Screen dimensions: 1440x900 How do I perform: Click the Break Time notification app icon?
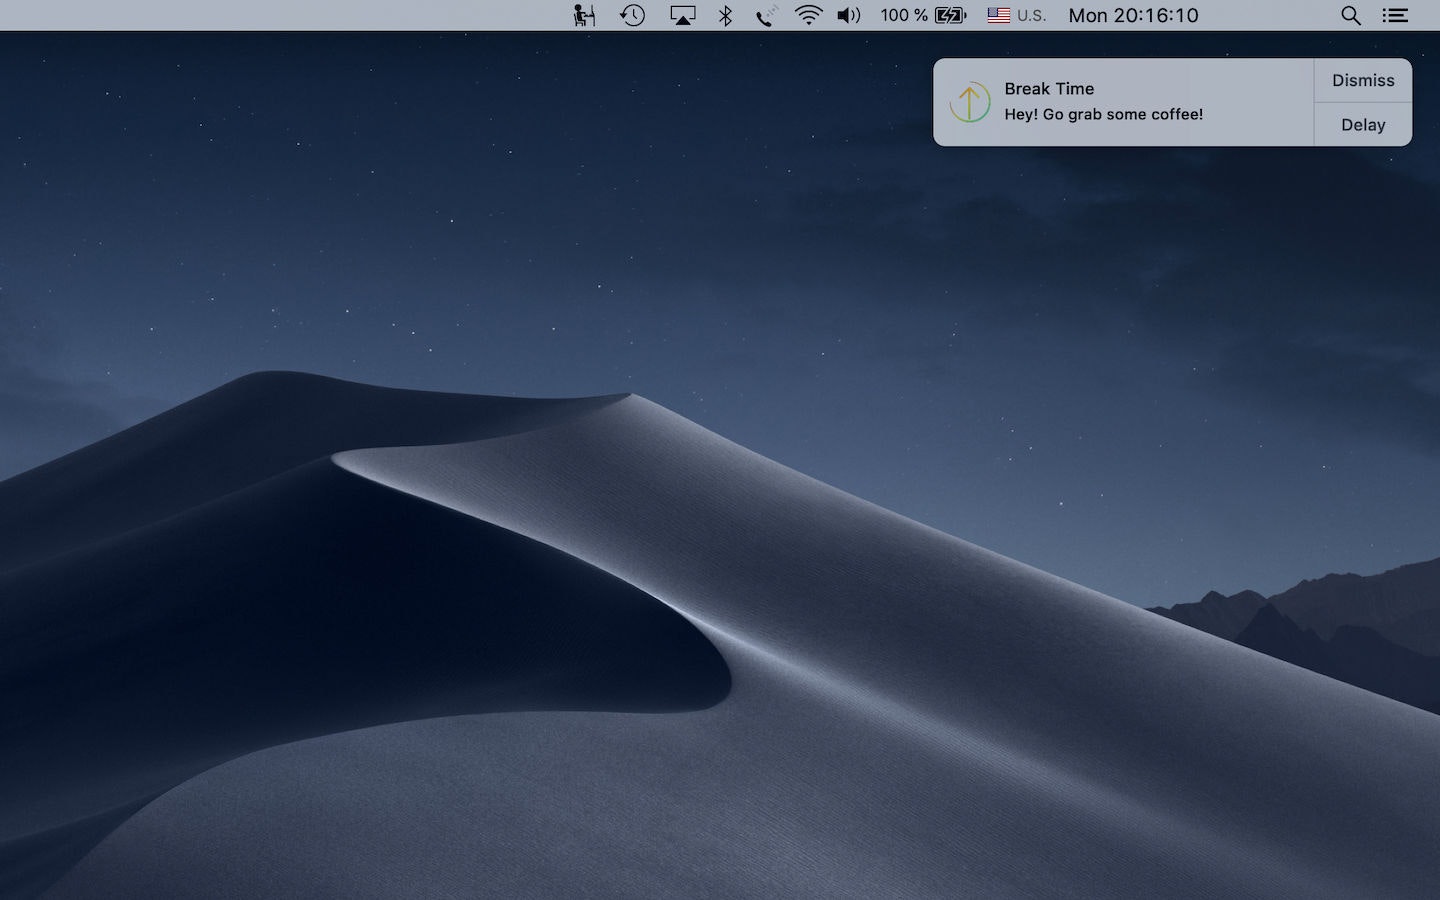pos(969,102)
